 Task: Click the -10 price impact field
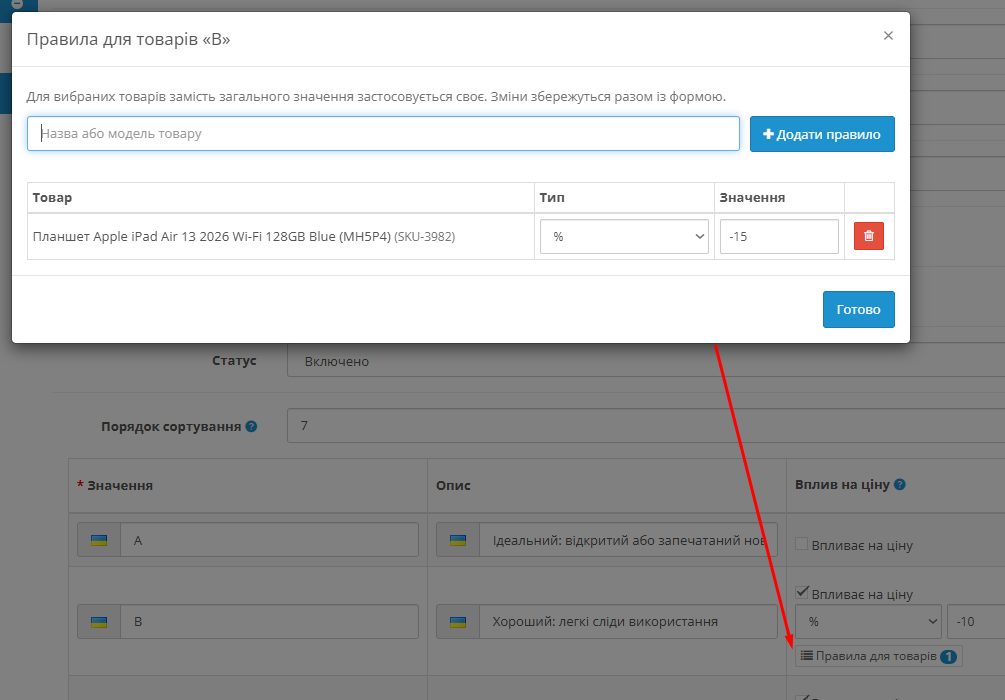tap(976, 622)
